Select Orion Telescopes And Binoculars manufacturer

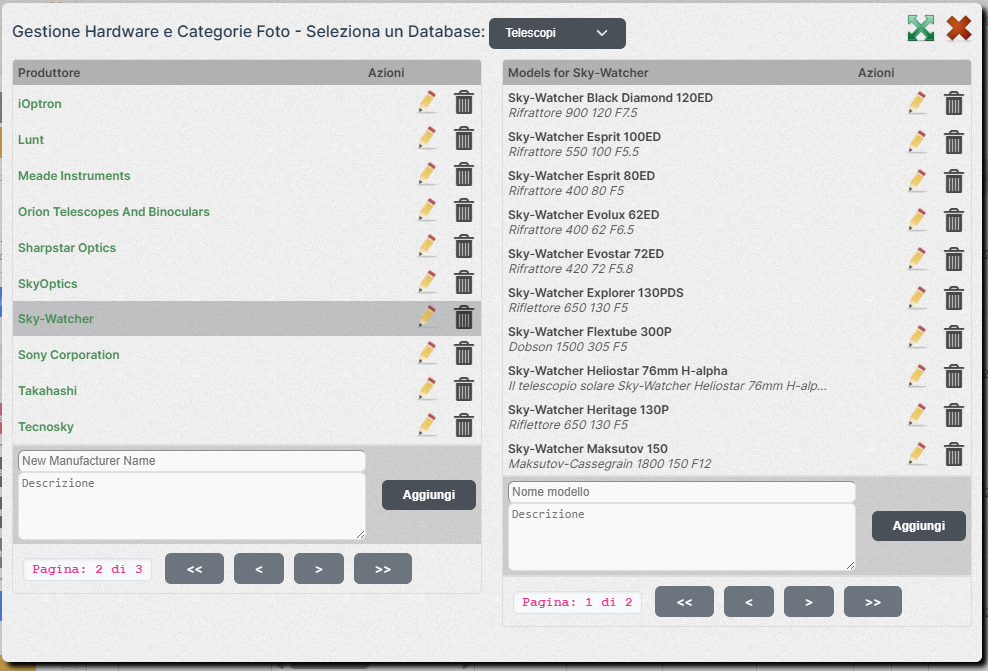[x=114, y=212]
